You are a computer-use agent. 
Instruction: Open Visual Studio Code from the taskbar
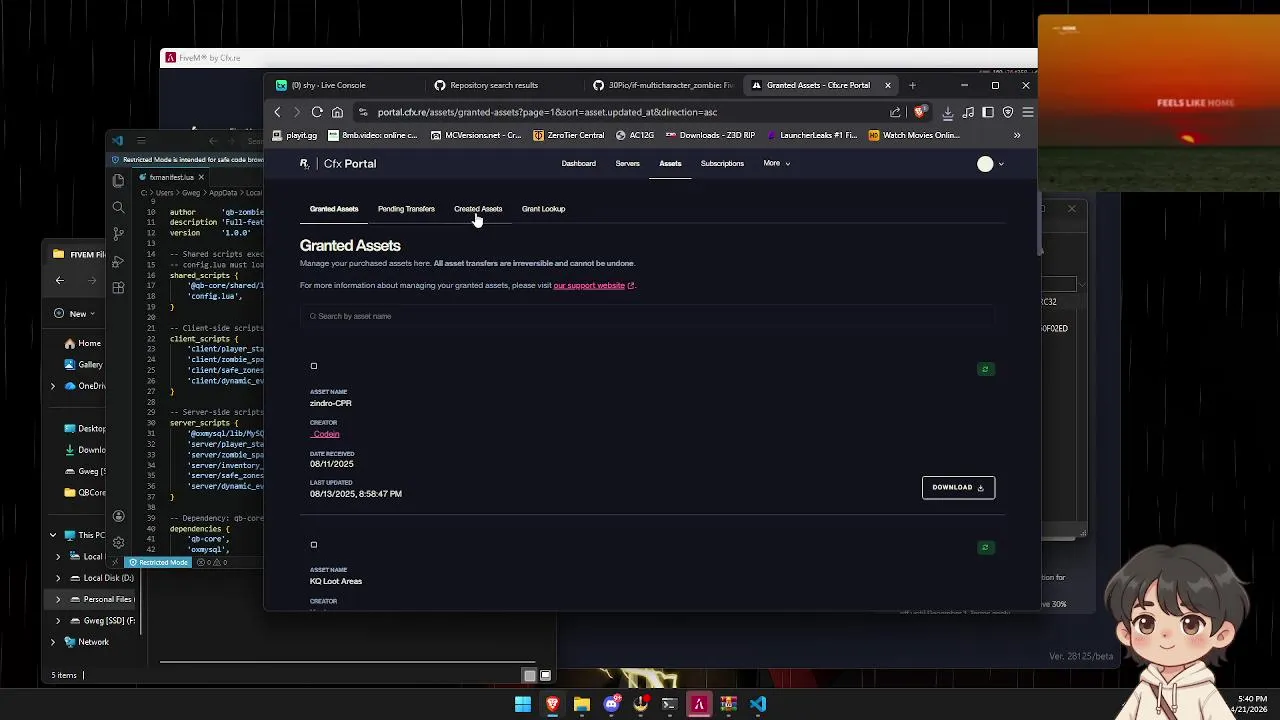coord(758,704)
